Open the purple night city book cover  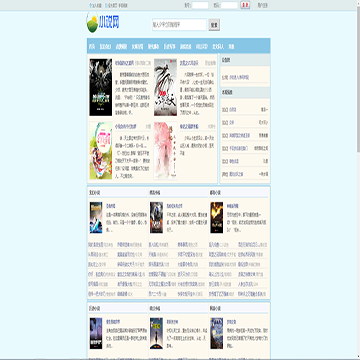[96, 333]
